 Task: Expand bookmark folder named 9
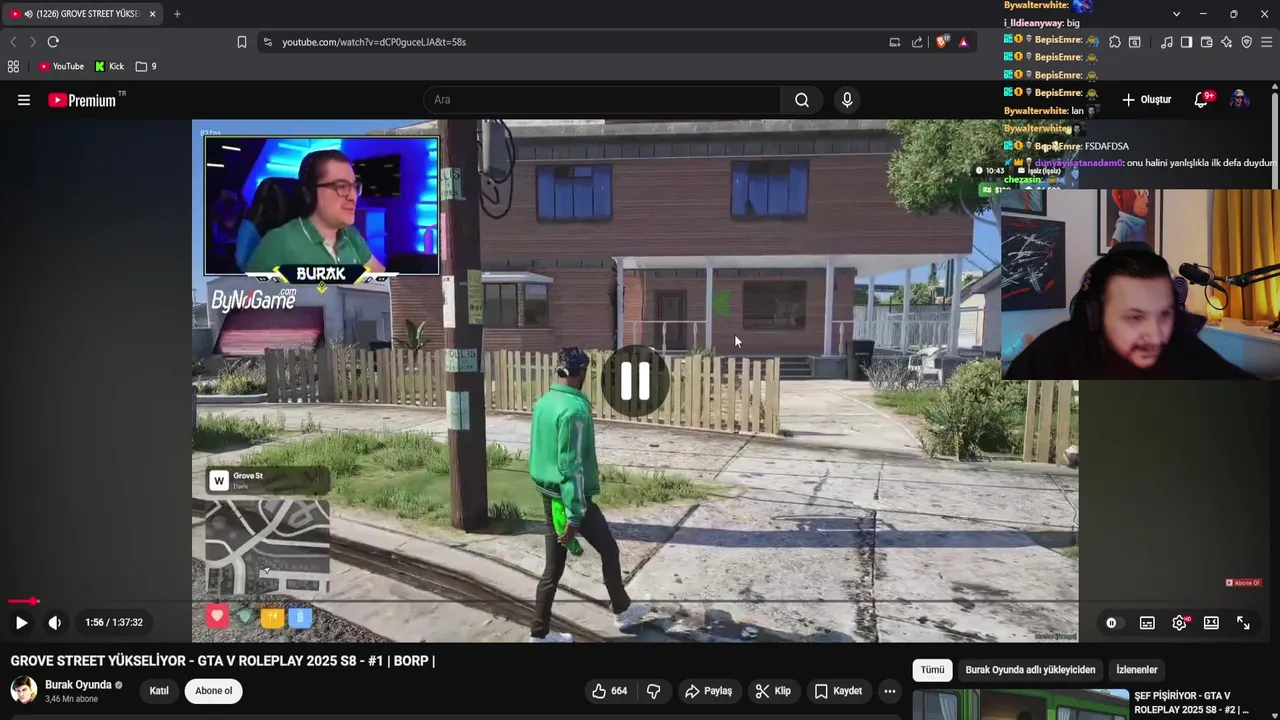pyautogui.click(x=146, y=66)
